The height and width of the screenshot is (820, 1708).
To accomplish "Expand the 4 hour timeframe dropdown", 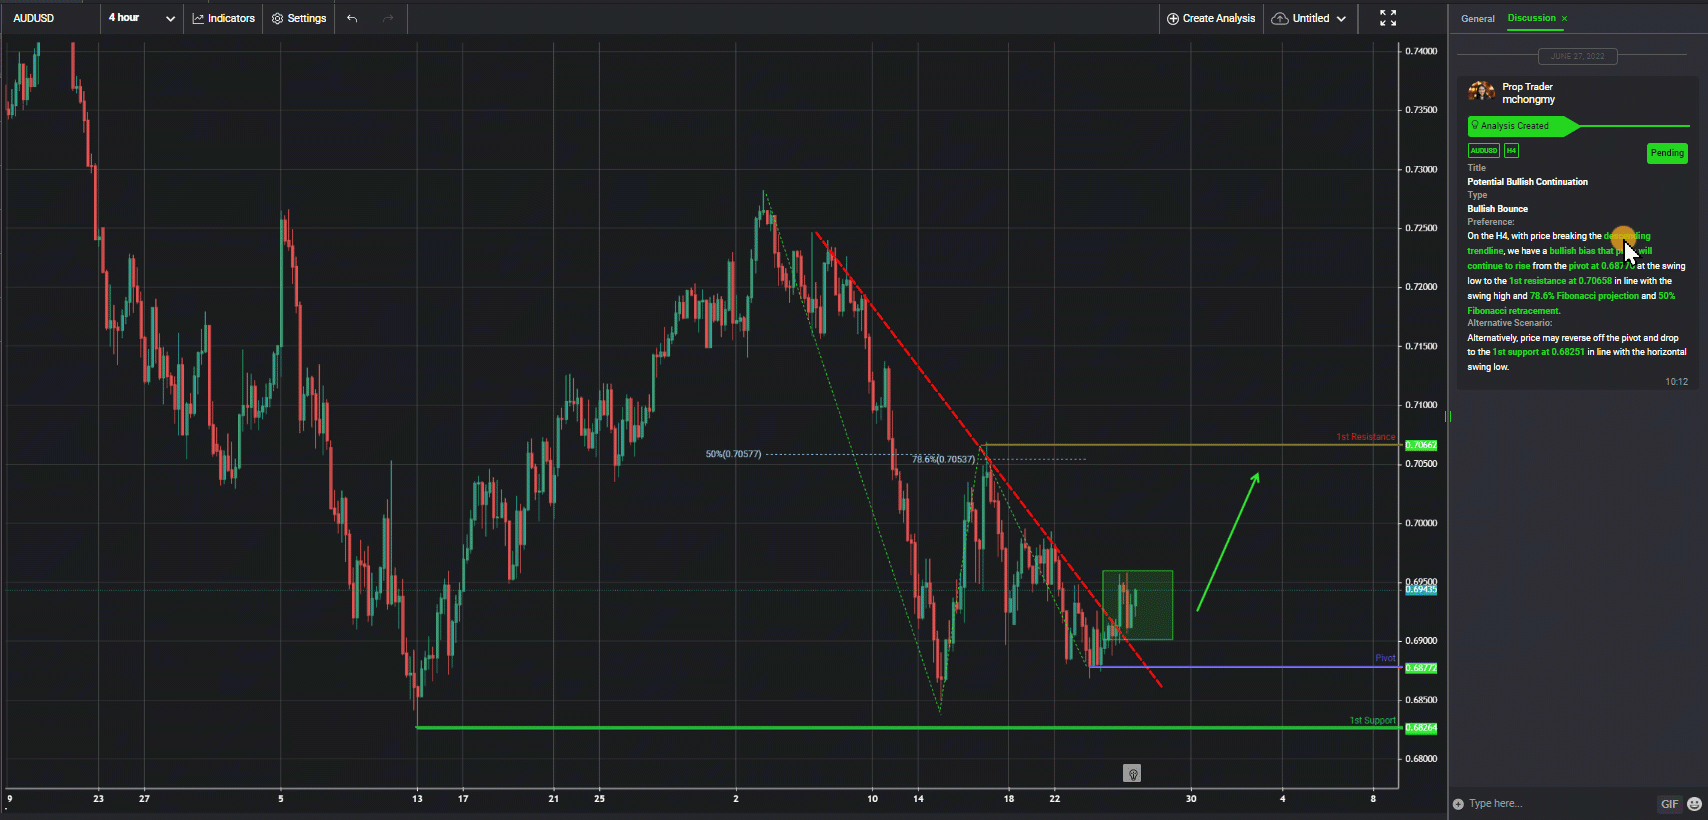I will [141, 18].
